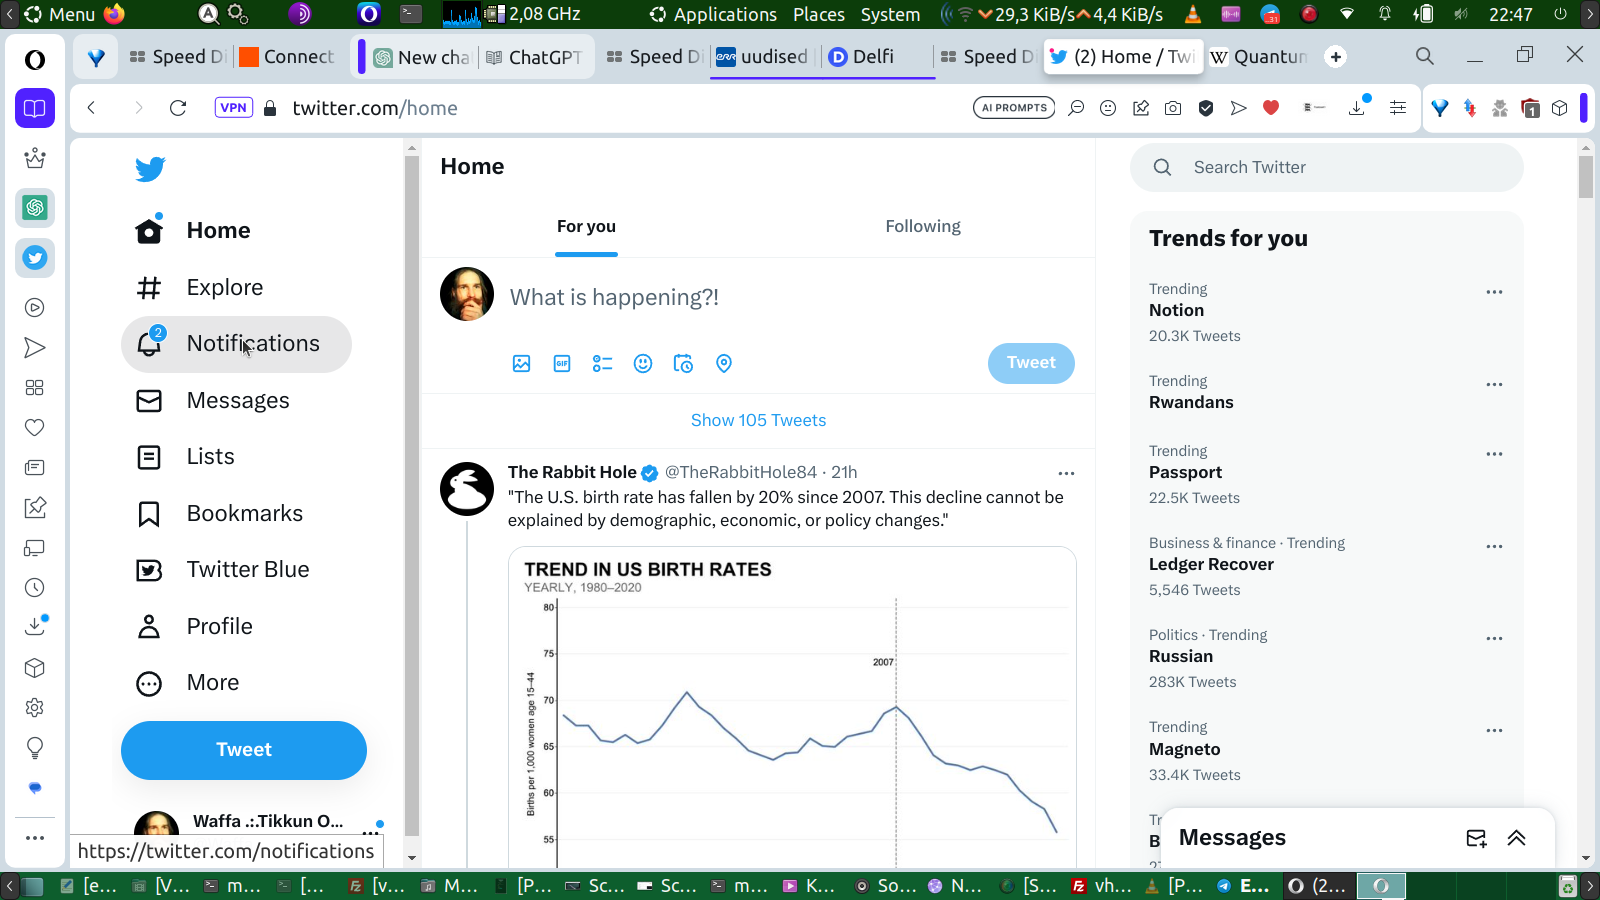Screen dimensions: 1600x900
Task: Click the Search Twitter field
Action: 1327,168
